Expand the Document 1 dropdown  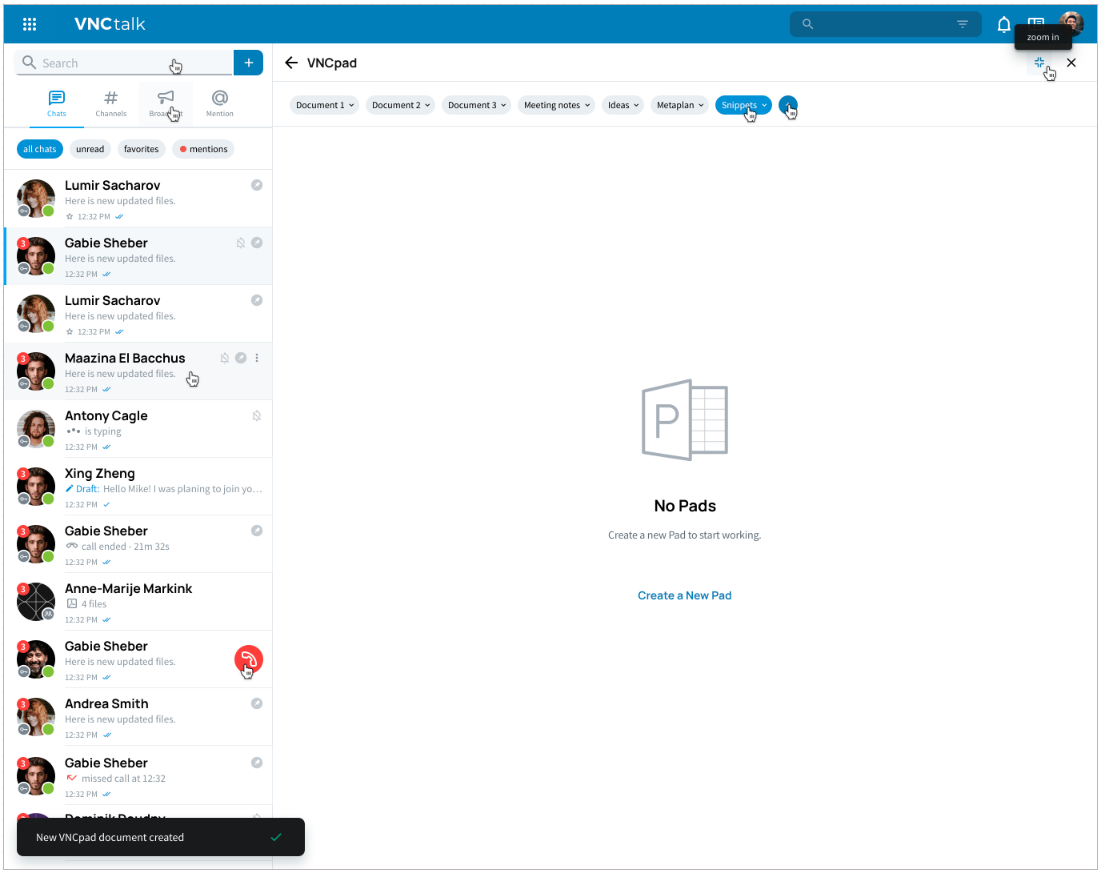[x=325, y=105]
